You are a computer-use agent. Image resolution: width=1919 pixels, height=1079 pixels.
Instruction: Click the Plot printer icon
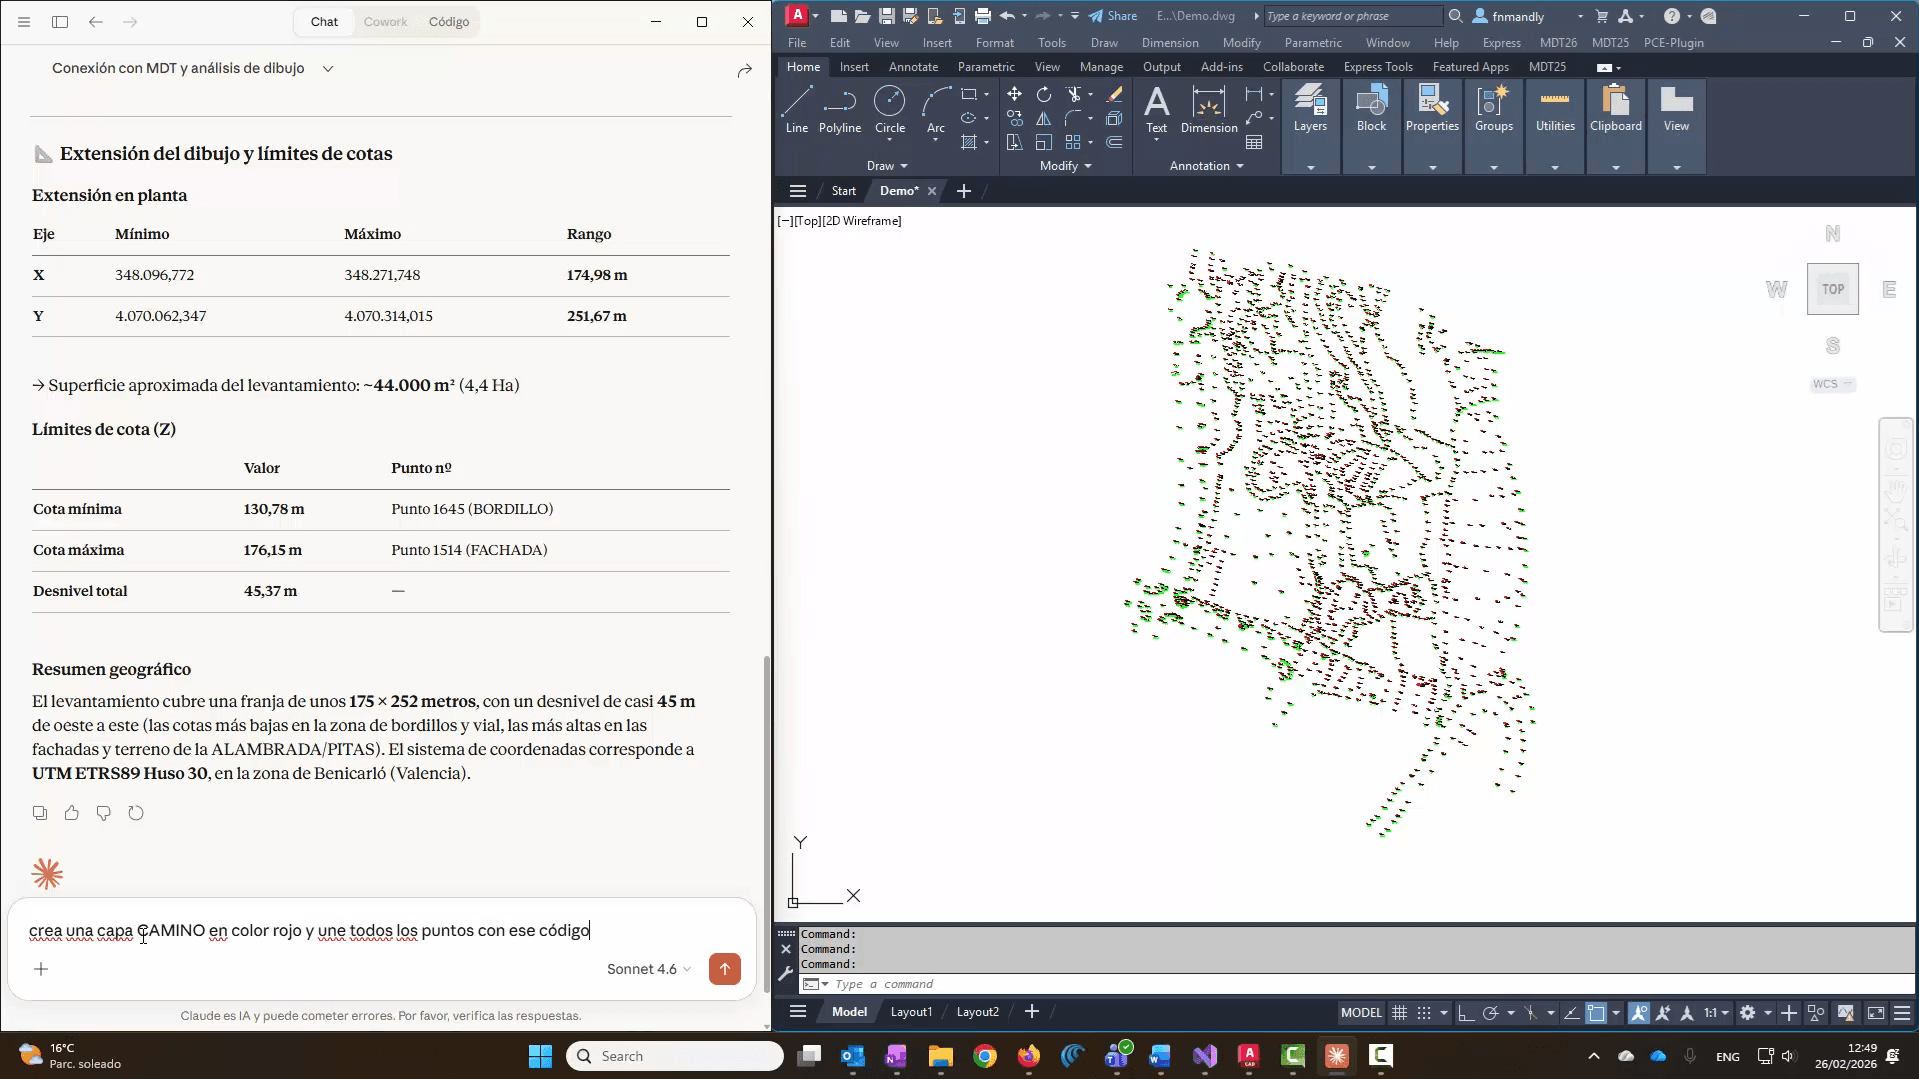click(983, 16)
